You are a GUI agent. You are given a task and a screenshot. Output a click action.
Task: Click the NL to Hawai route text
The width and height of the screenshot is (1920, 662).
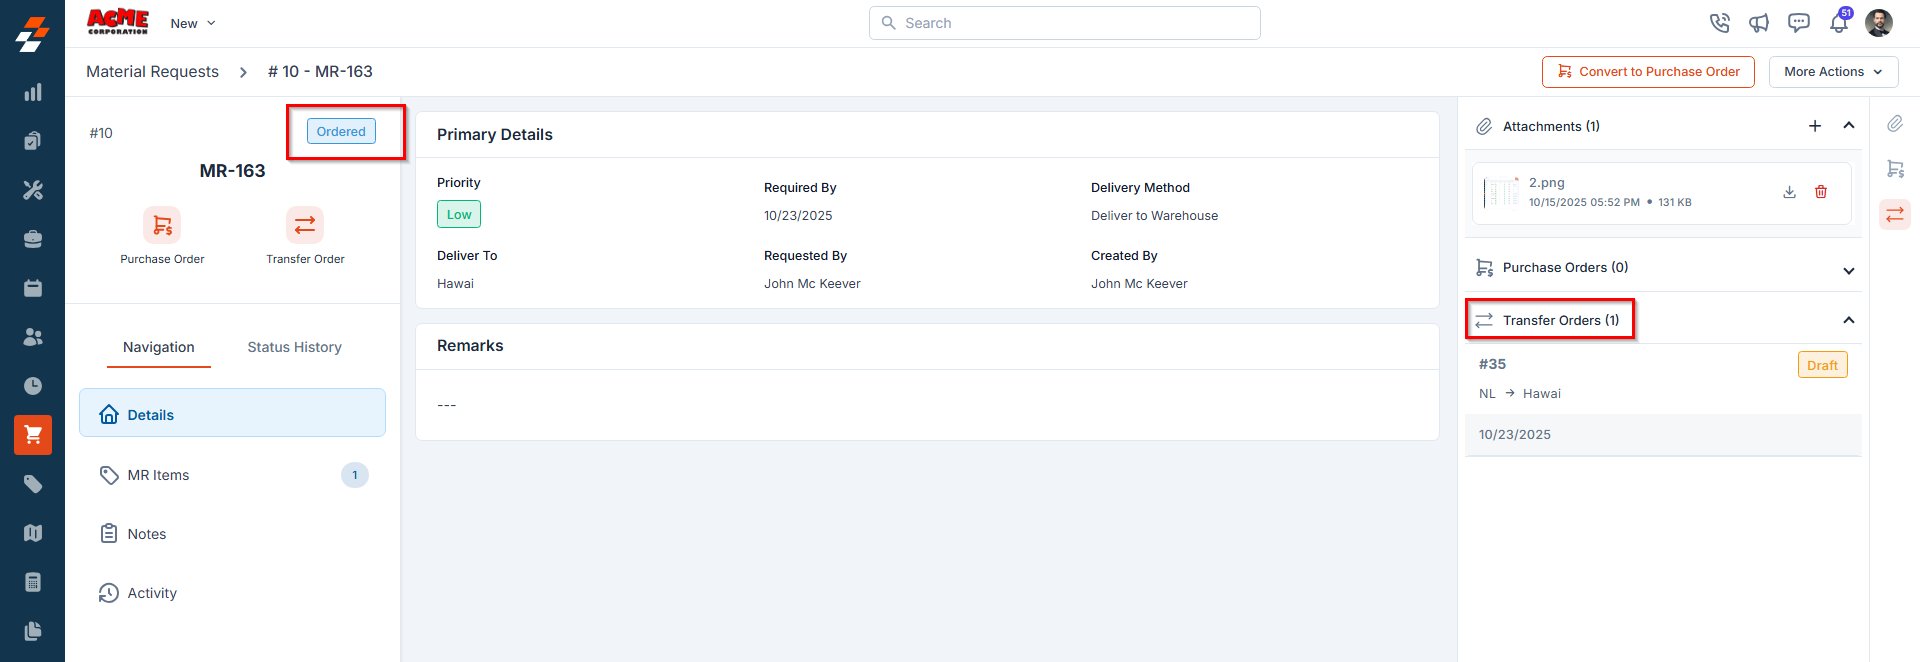click(x=1520, y=394)
